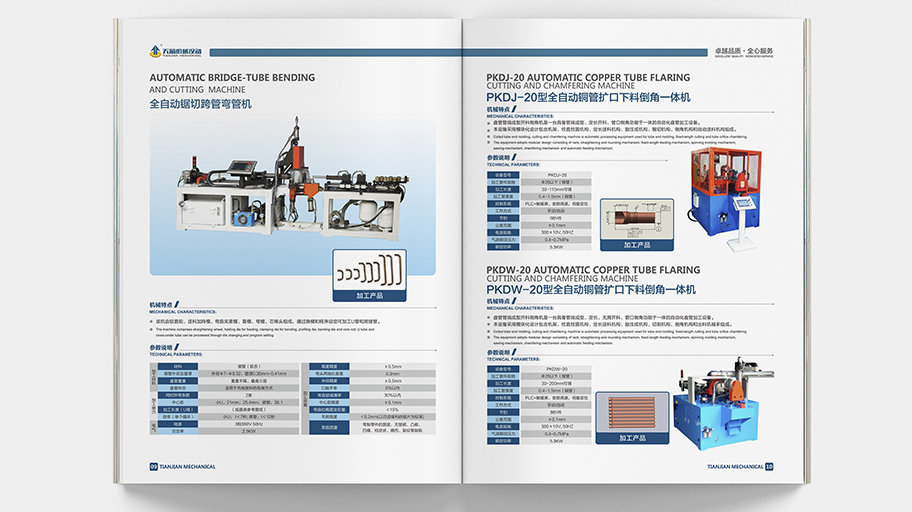Click 'TIANJIAN MECHANICAL' footer on left page

(187, 467)
